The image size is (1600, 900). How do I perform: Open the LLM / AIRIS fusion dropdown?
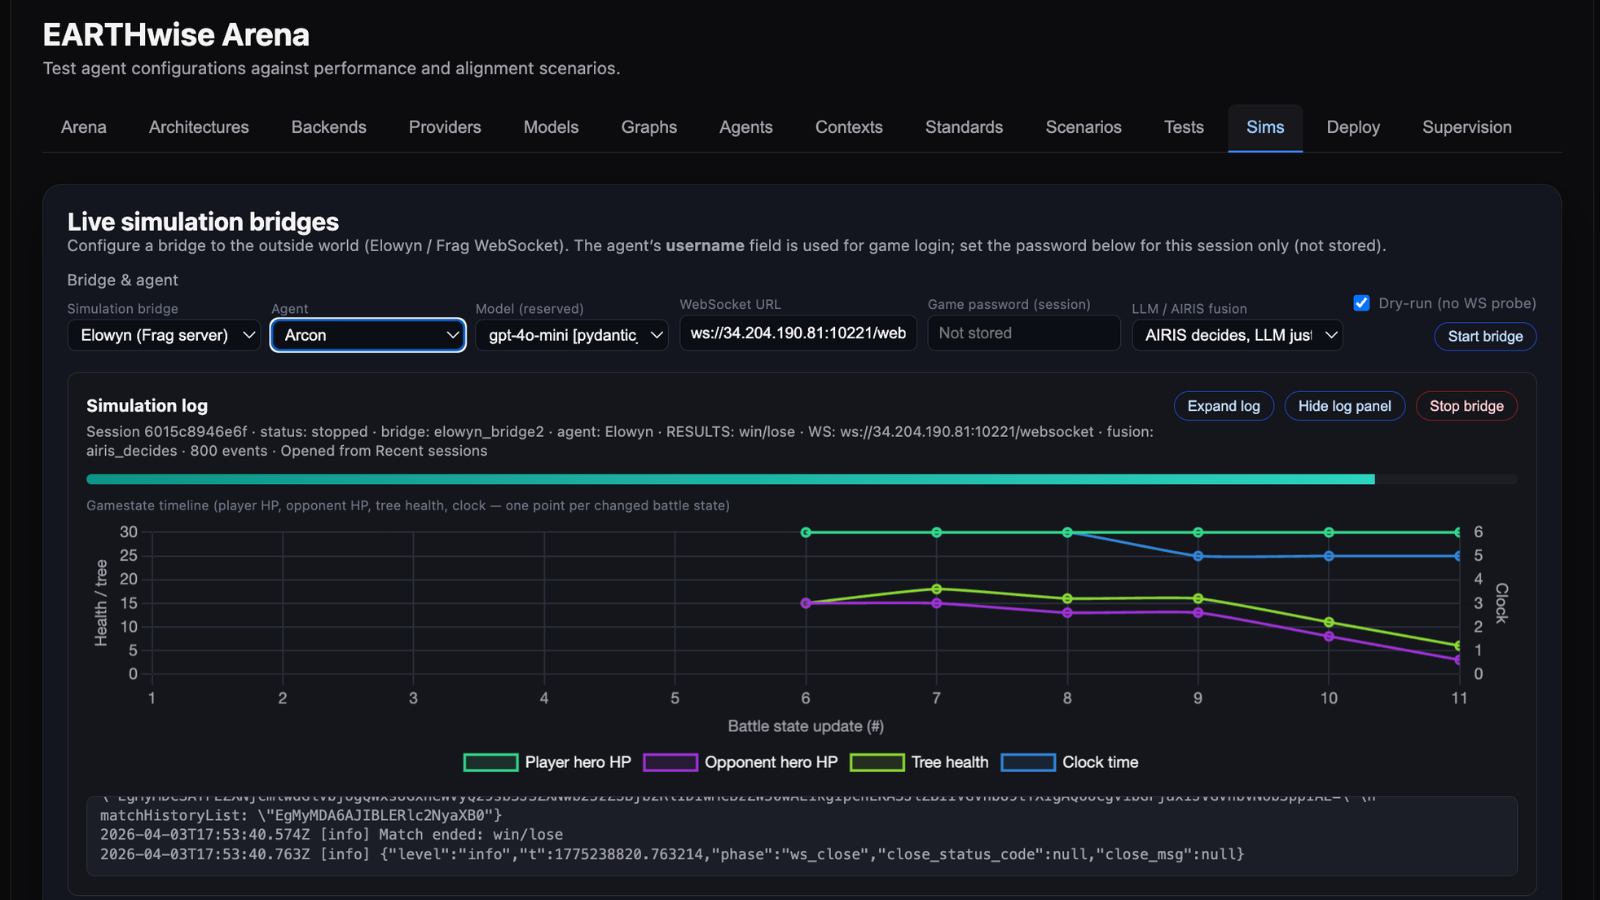click(1237, 335)
